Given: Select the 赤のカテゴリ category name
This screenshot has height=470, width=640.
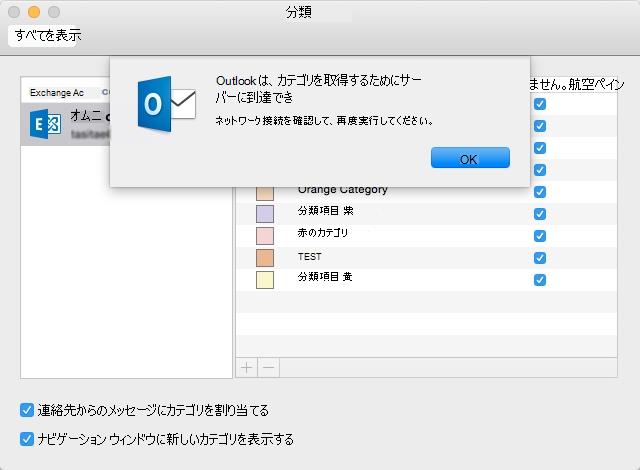Looking at the screenshot, I should tap(322, 233).
